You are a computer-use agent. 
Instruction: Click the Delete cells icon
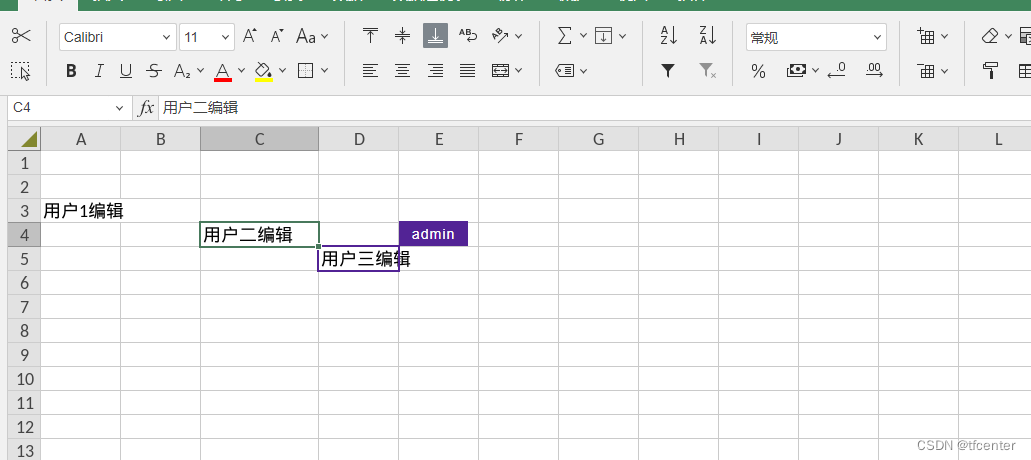point(927,70)
